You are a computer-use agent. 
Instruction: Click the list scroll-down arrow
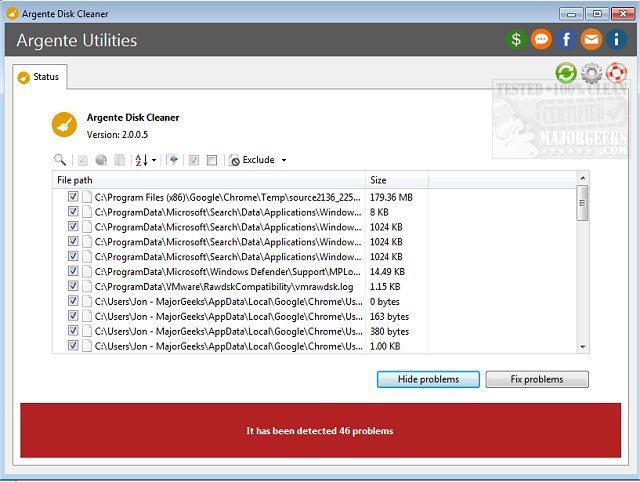tap(582, 347)
